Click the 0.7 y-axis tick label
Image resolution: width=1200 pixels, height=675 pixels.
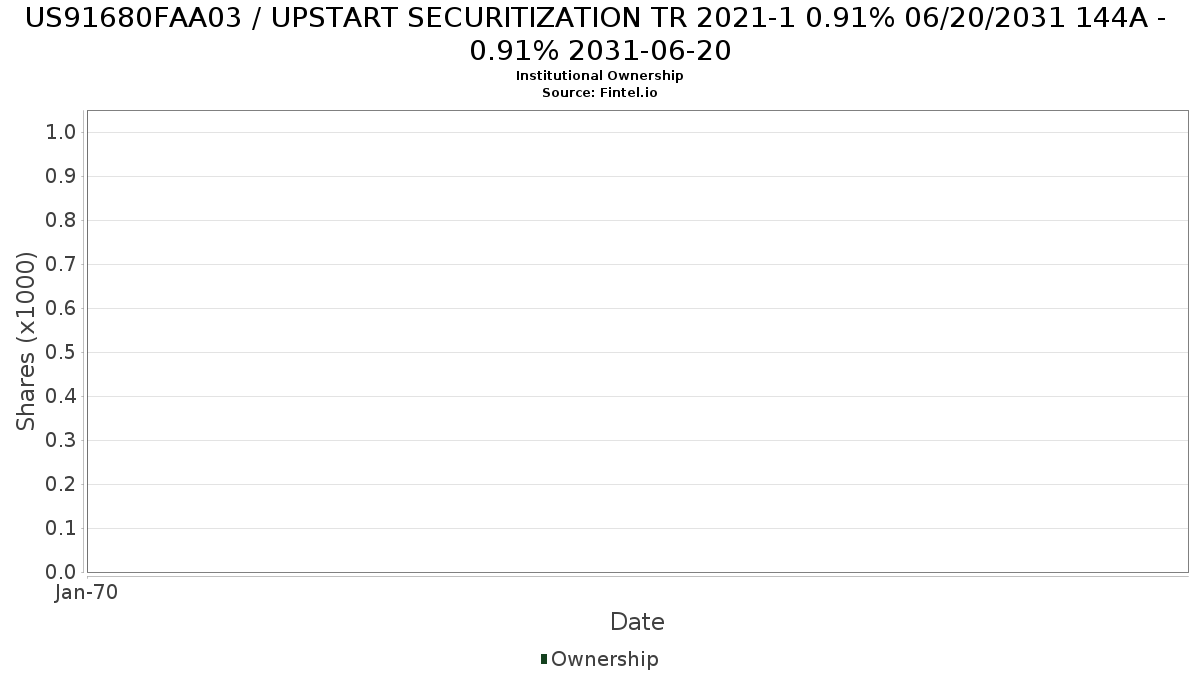[x=61, y=265]
